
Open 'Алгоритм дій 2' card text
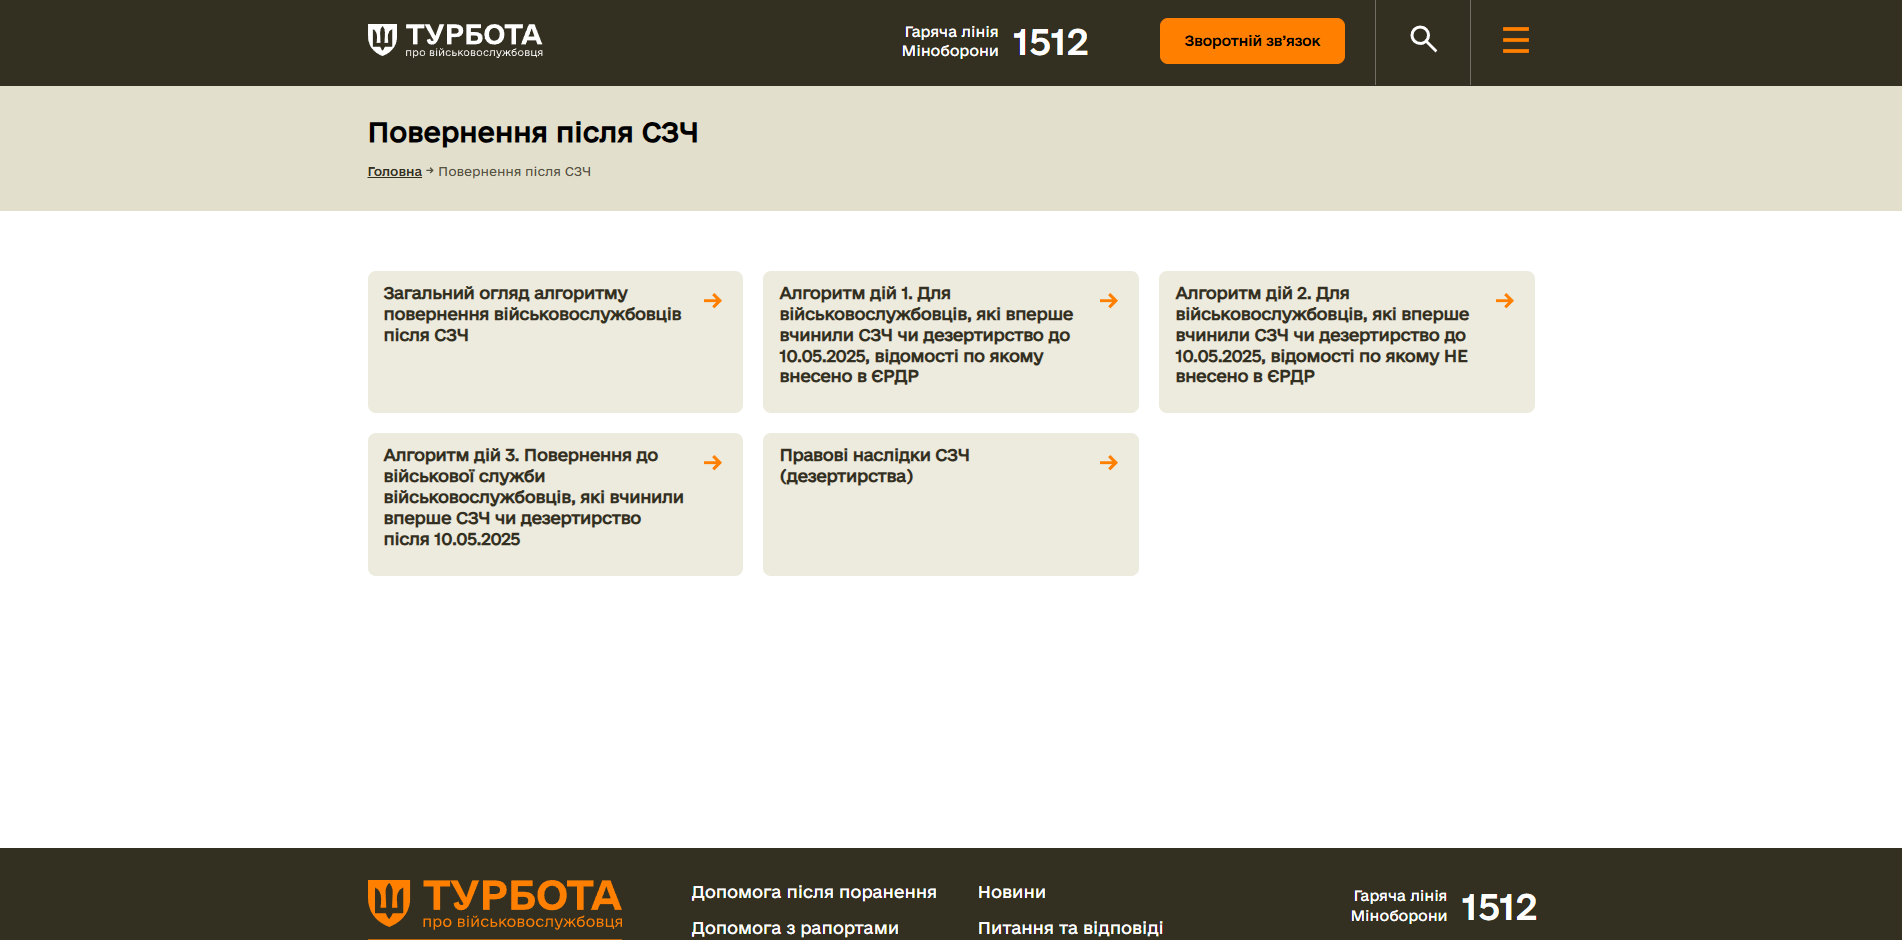point(1322,335)
